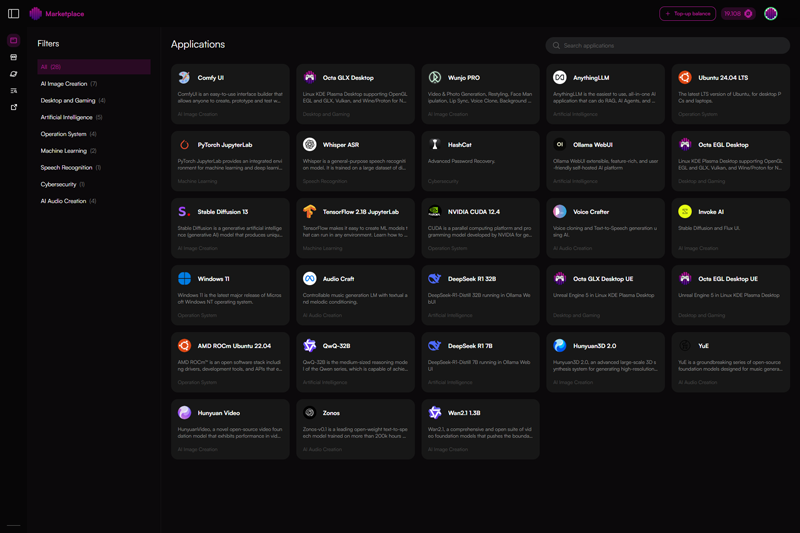Click the Whisper ASR icon
Image resolution: width=800 pixels, height=533 pixels.
[310, 144]
